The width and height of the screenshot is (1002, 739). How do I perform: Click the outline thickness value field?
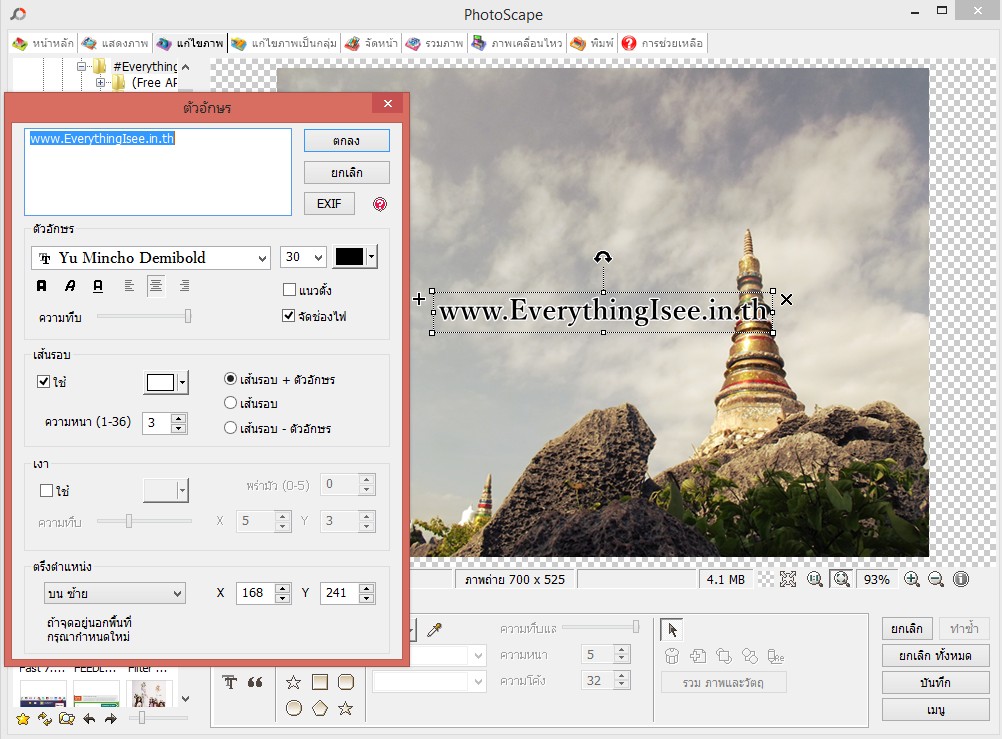[157, 423]
